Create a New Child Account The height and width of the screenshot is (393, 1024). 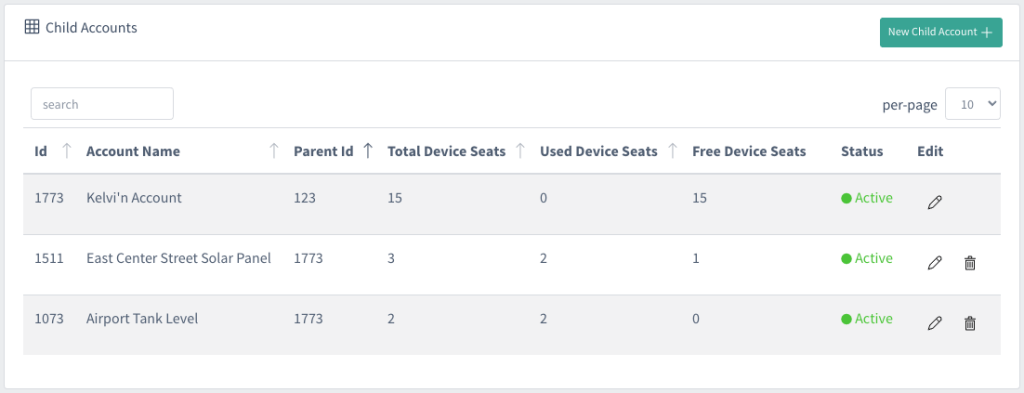[940, 32]
